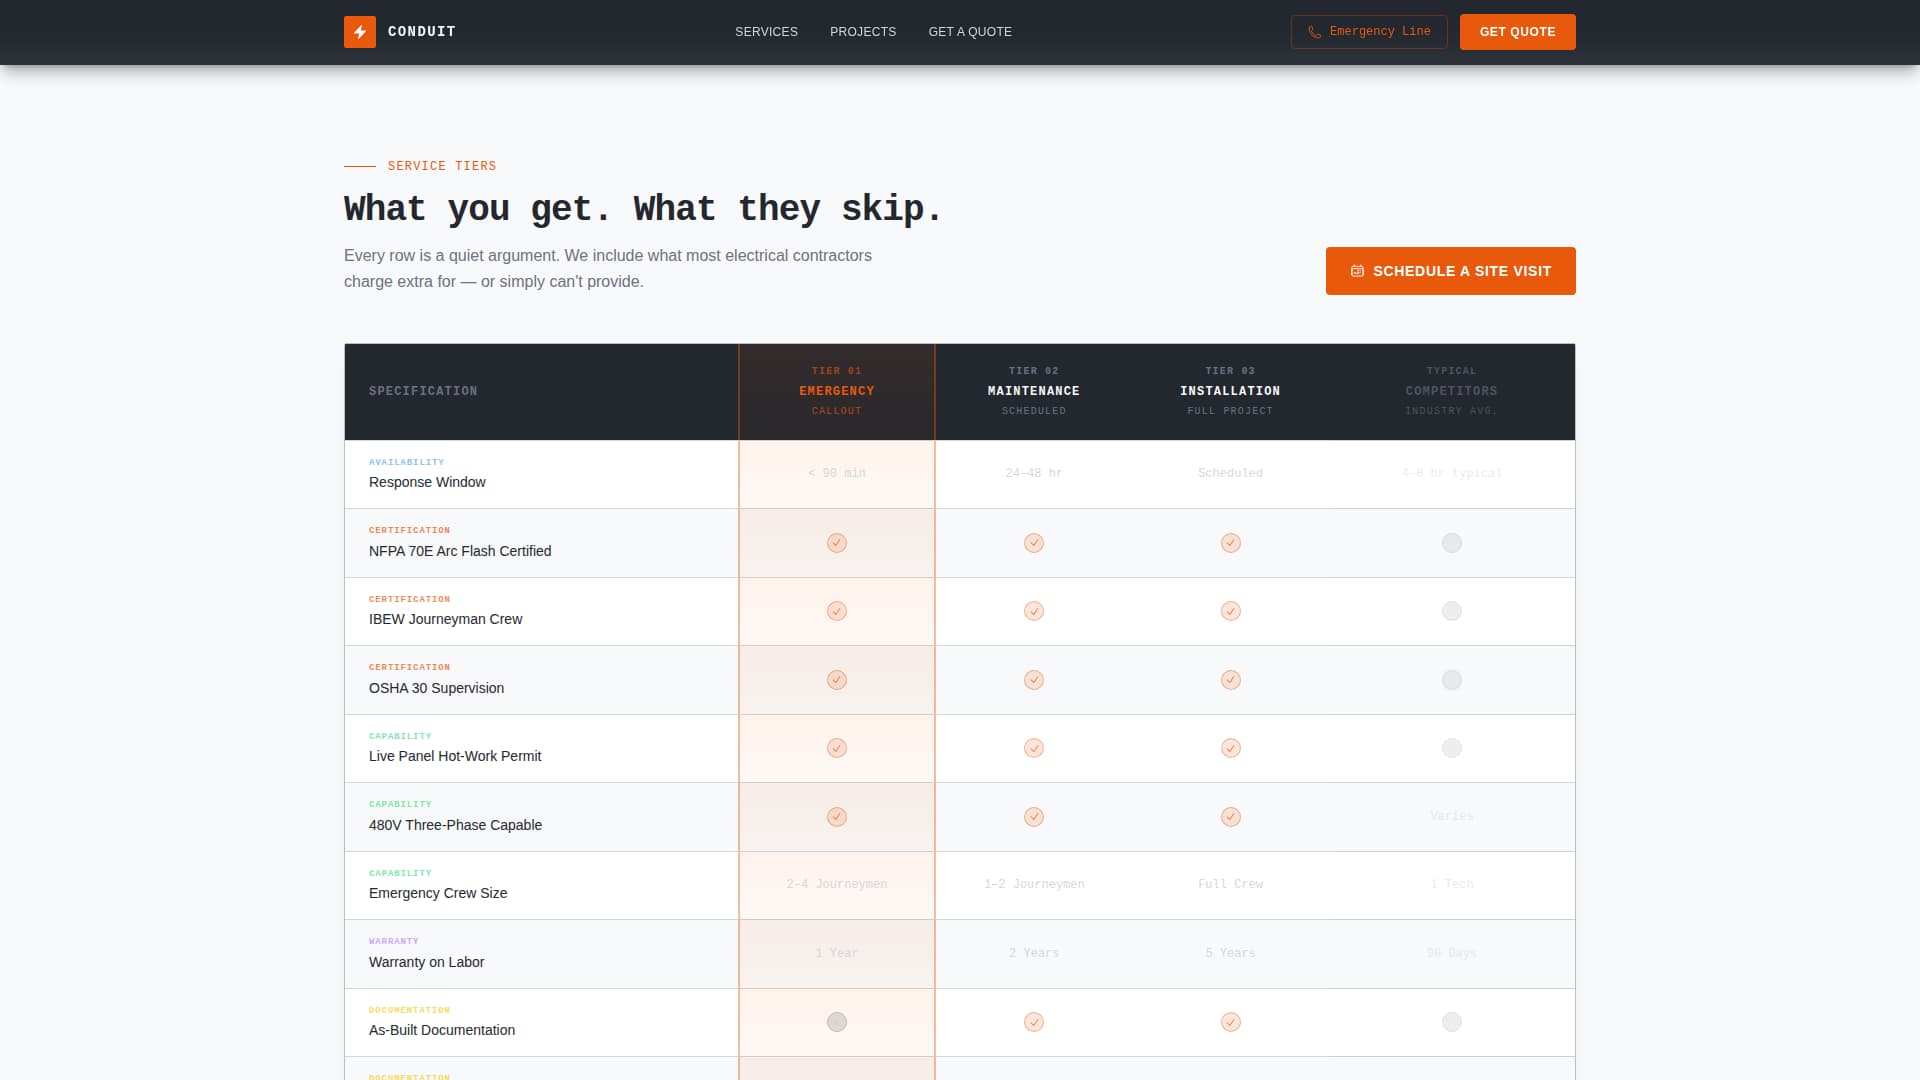
Task: Click Emergency tier checkmark for Live Panel Hot-Work
Action: coord(837,748)
